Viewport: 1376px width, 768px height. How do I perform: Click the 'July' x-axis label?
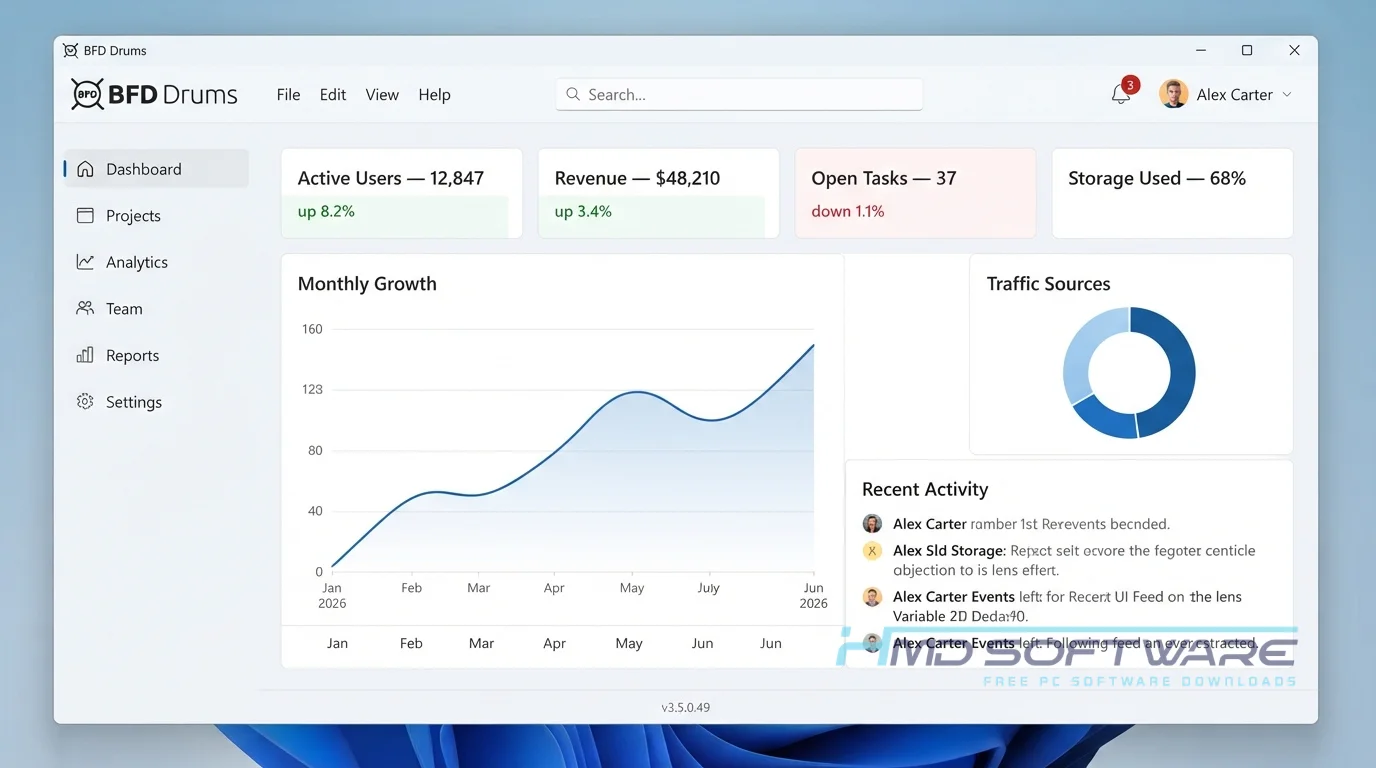pyautogui.click(x=708, y=588)
